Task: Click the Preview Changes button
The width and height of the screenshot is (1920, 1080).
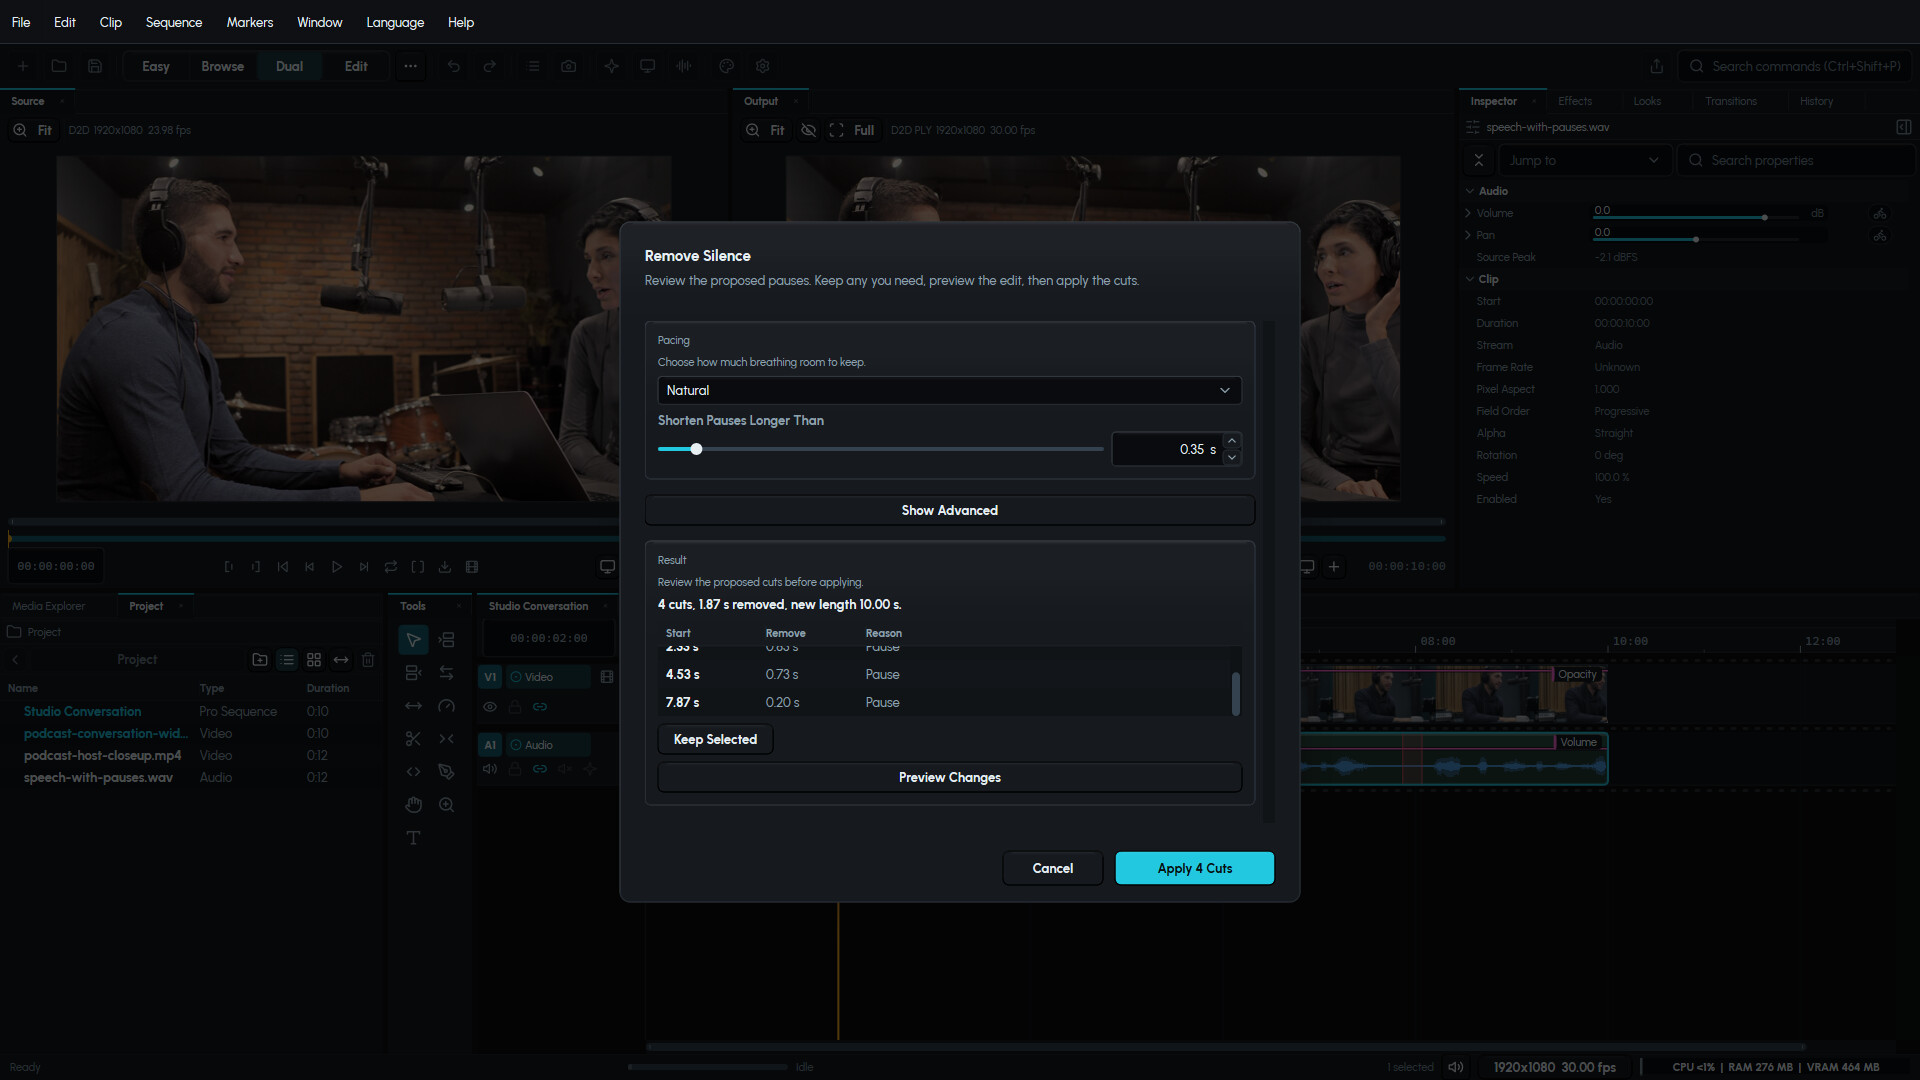Action: 949,778
